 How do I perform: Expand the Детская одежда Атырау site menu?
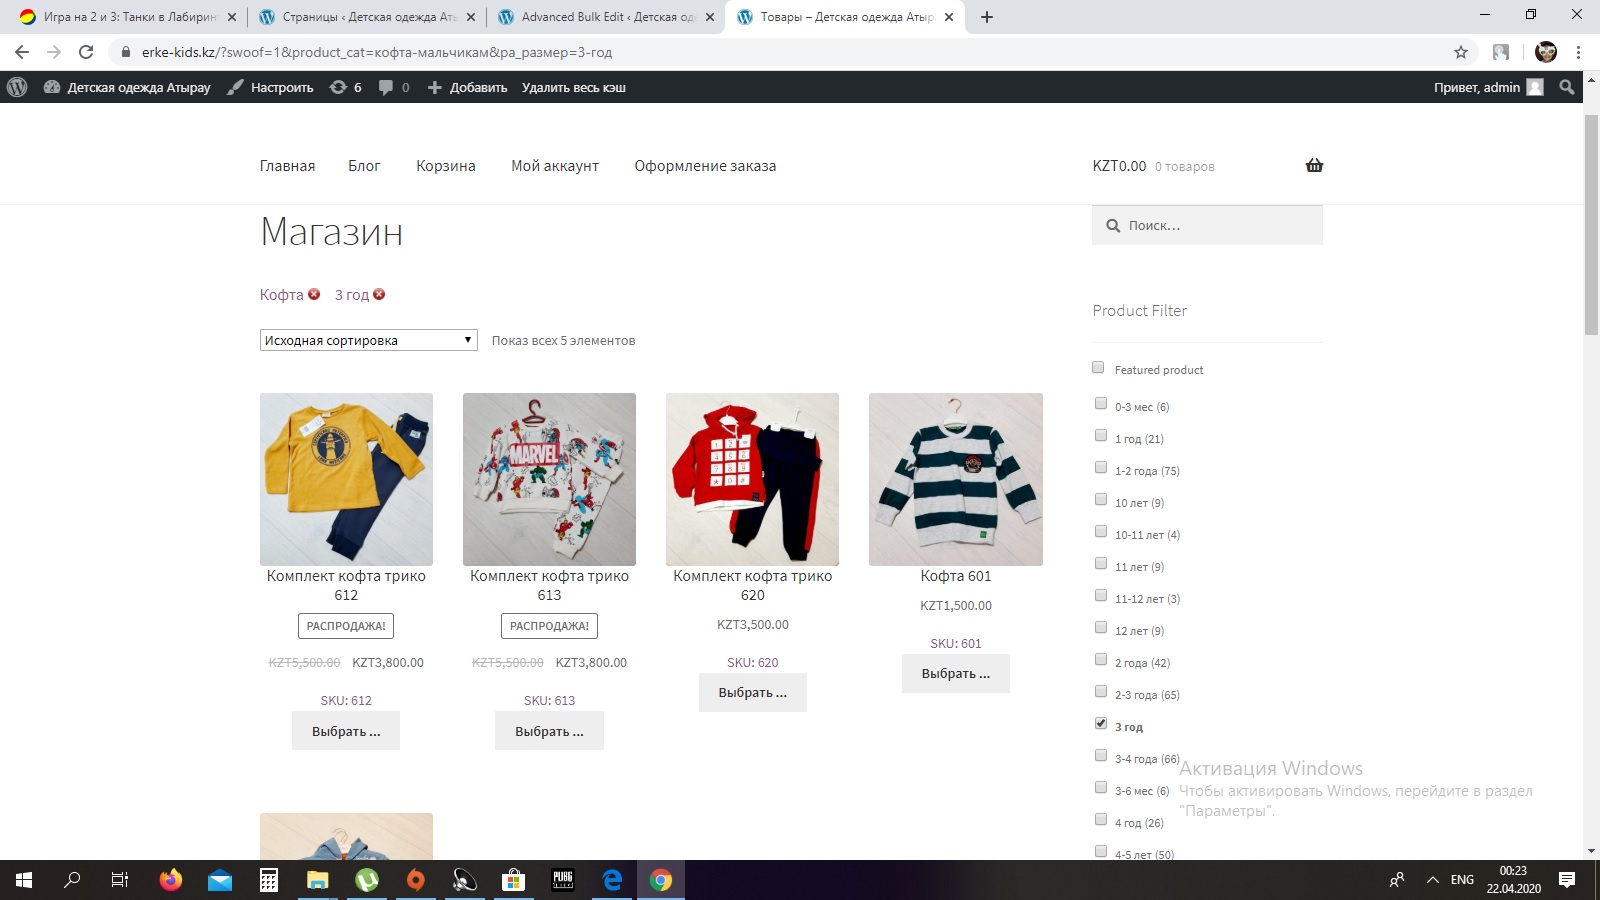pyautogui.click(x=127, y=87)
